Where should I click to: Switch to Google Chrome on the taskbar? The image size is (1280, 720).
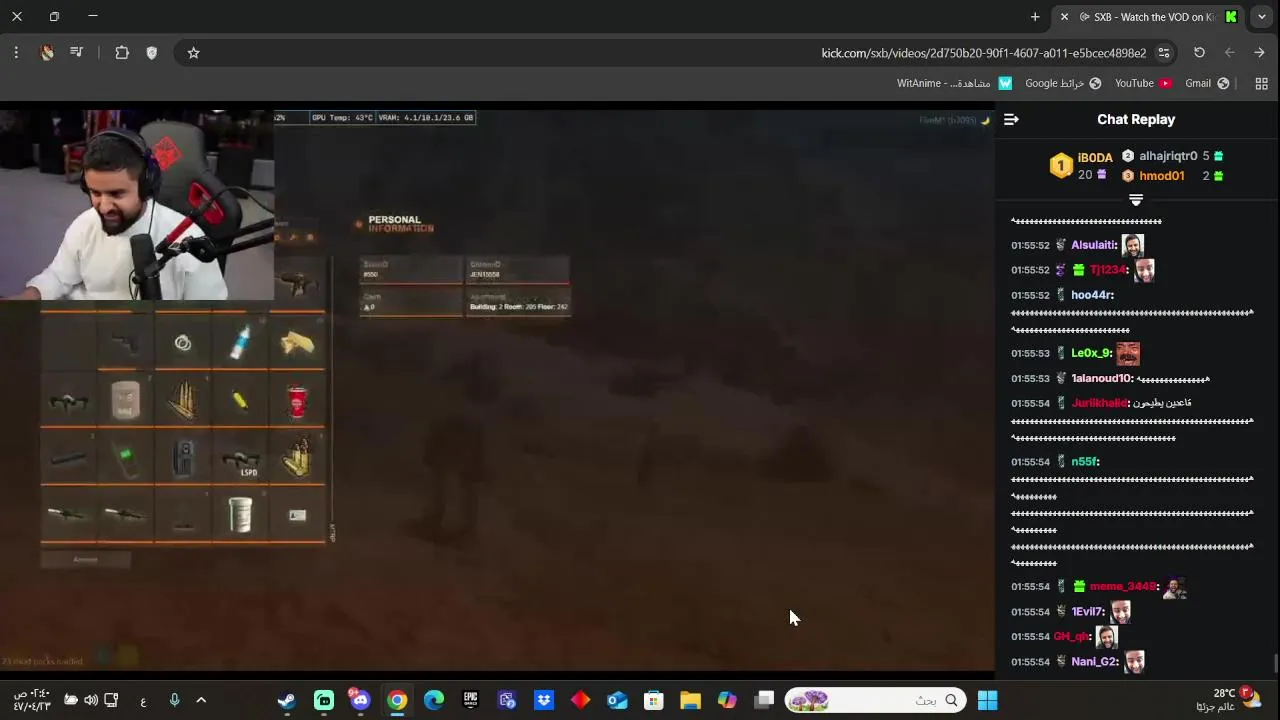(x=397, y=700)
